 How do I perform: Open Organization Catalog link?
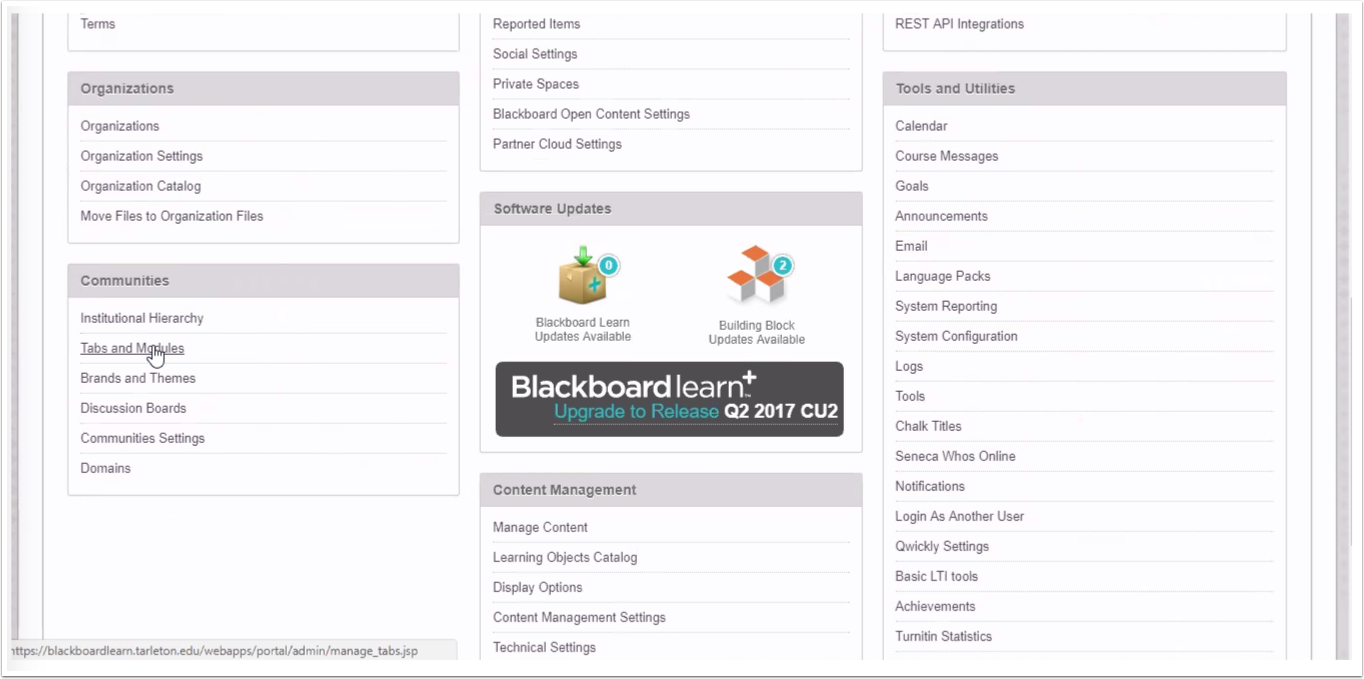coord(140,186)
